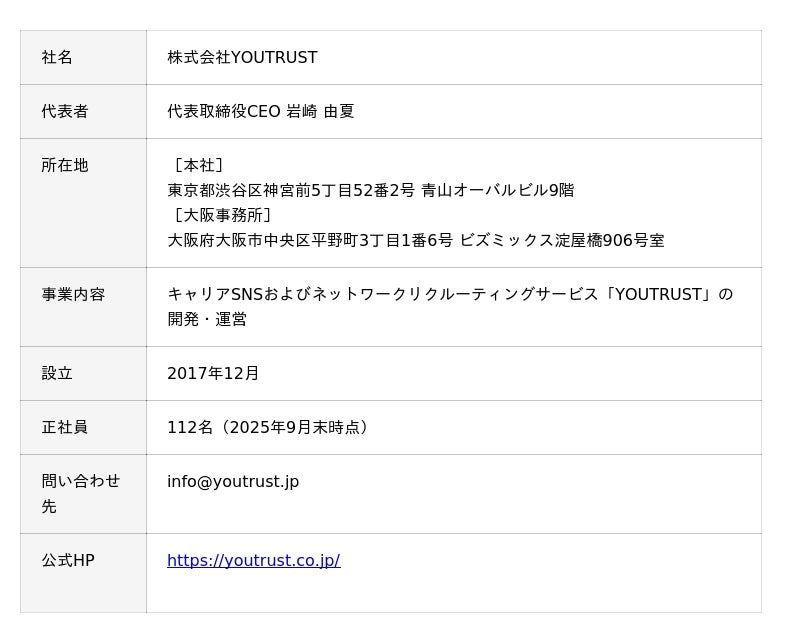This screenshot has width=800, height=643.
Task: Click the 大阪府大阪市中央区 address line
Action: pos(415,240)
